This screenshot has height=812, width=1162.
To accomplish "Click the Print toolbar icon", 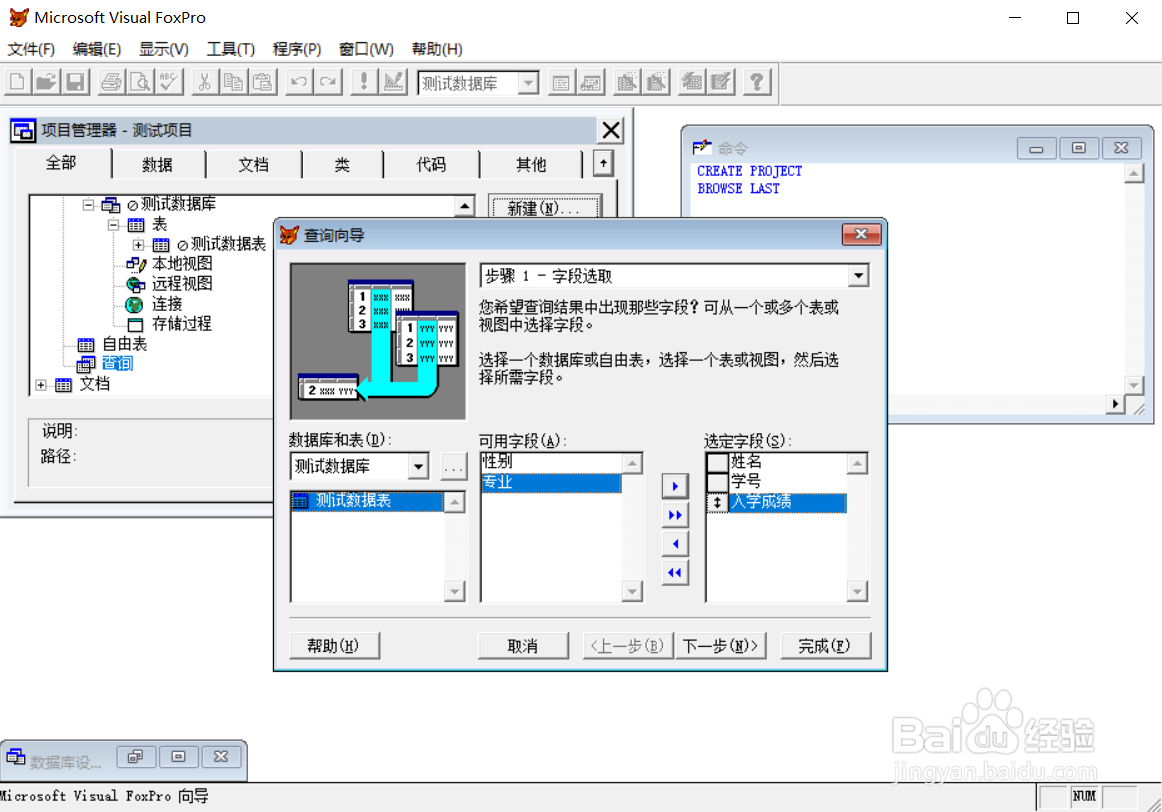I will click(x=111, y=81).
